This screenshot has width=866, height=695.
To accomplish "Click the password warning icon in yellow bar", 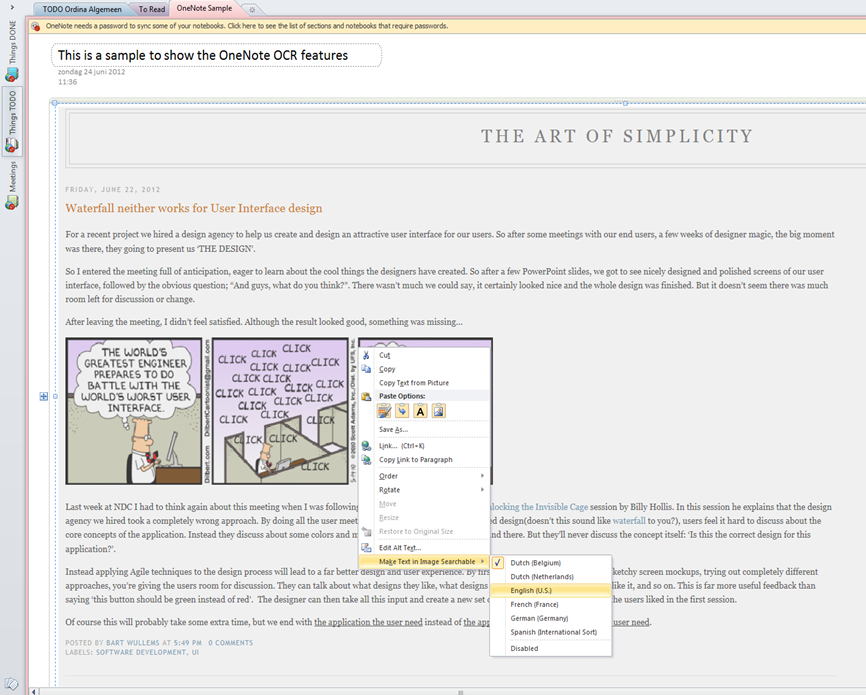I will point(36,26).
